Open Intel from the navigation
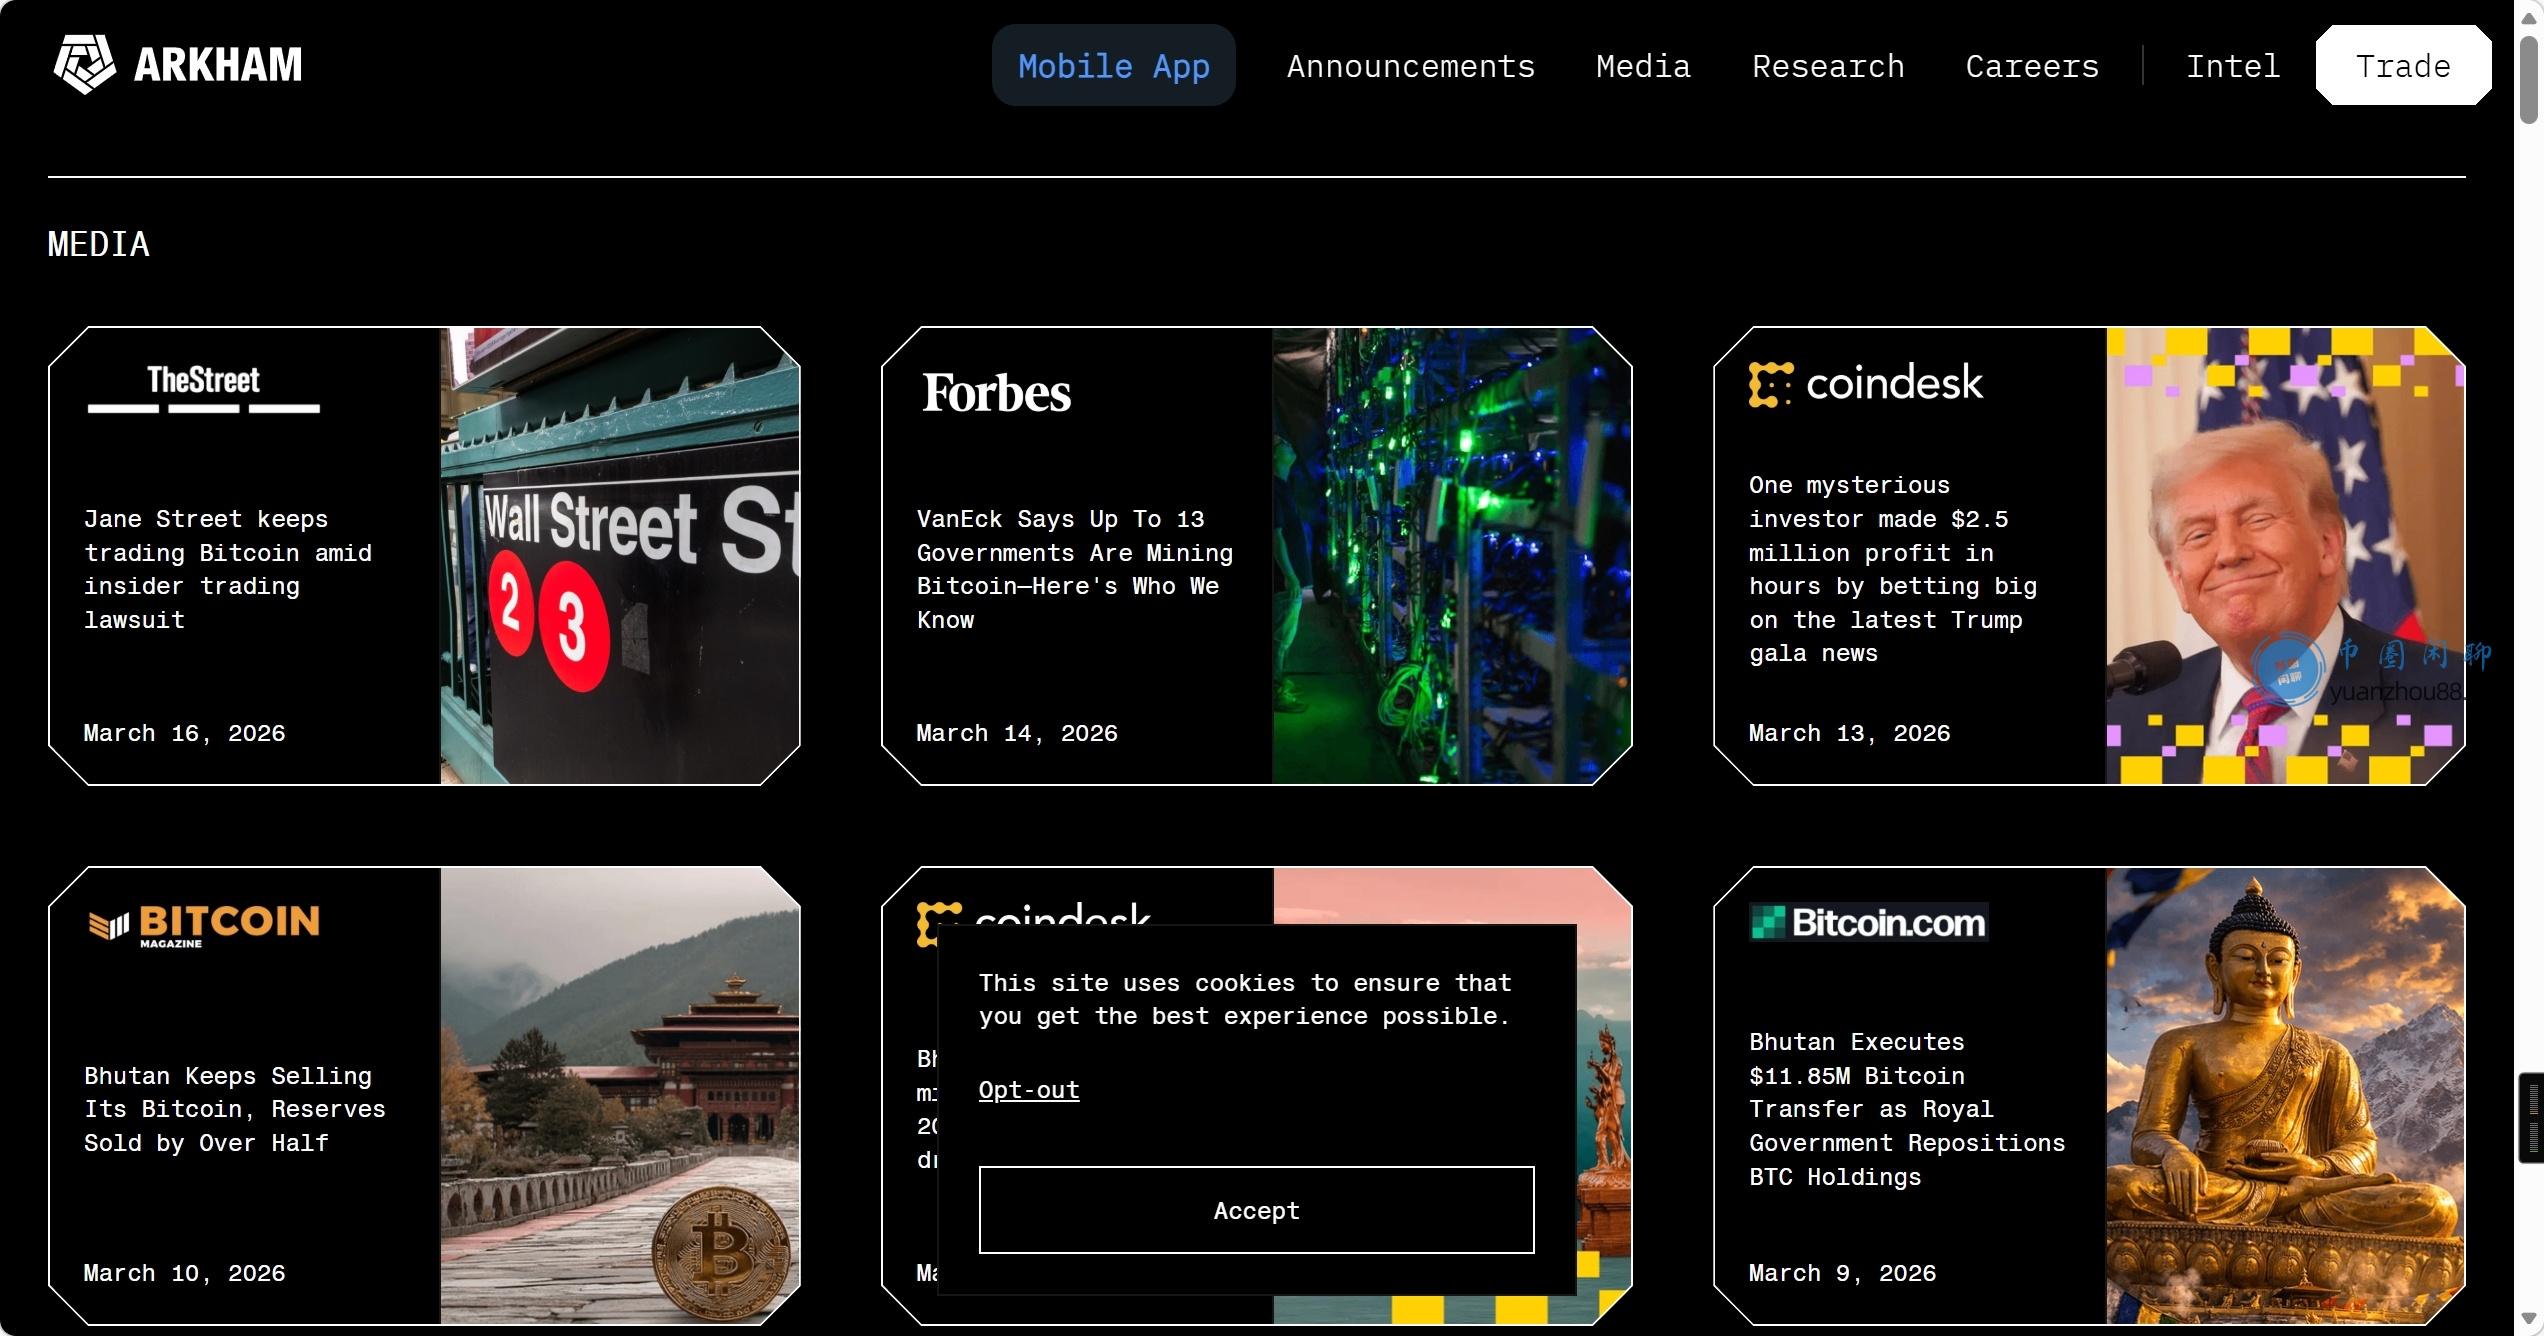2544x1336 pixels. pyautogui.click(x=2232, y=66)
